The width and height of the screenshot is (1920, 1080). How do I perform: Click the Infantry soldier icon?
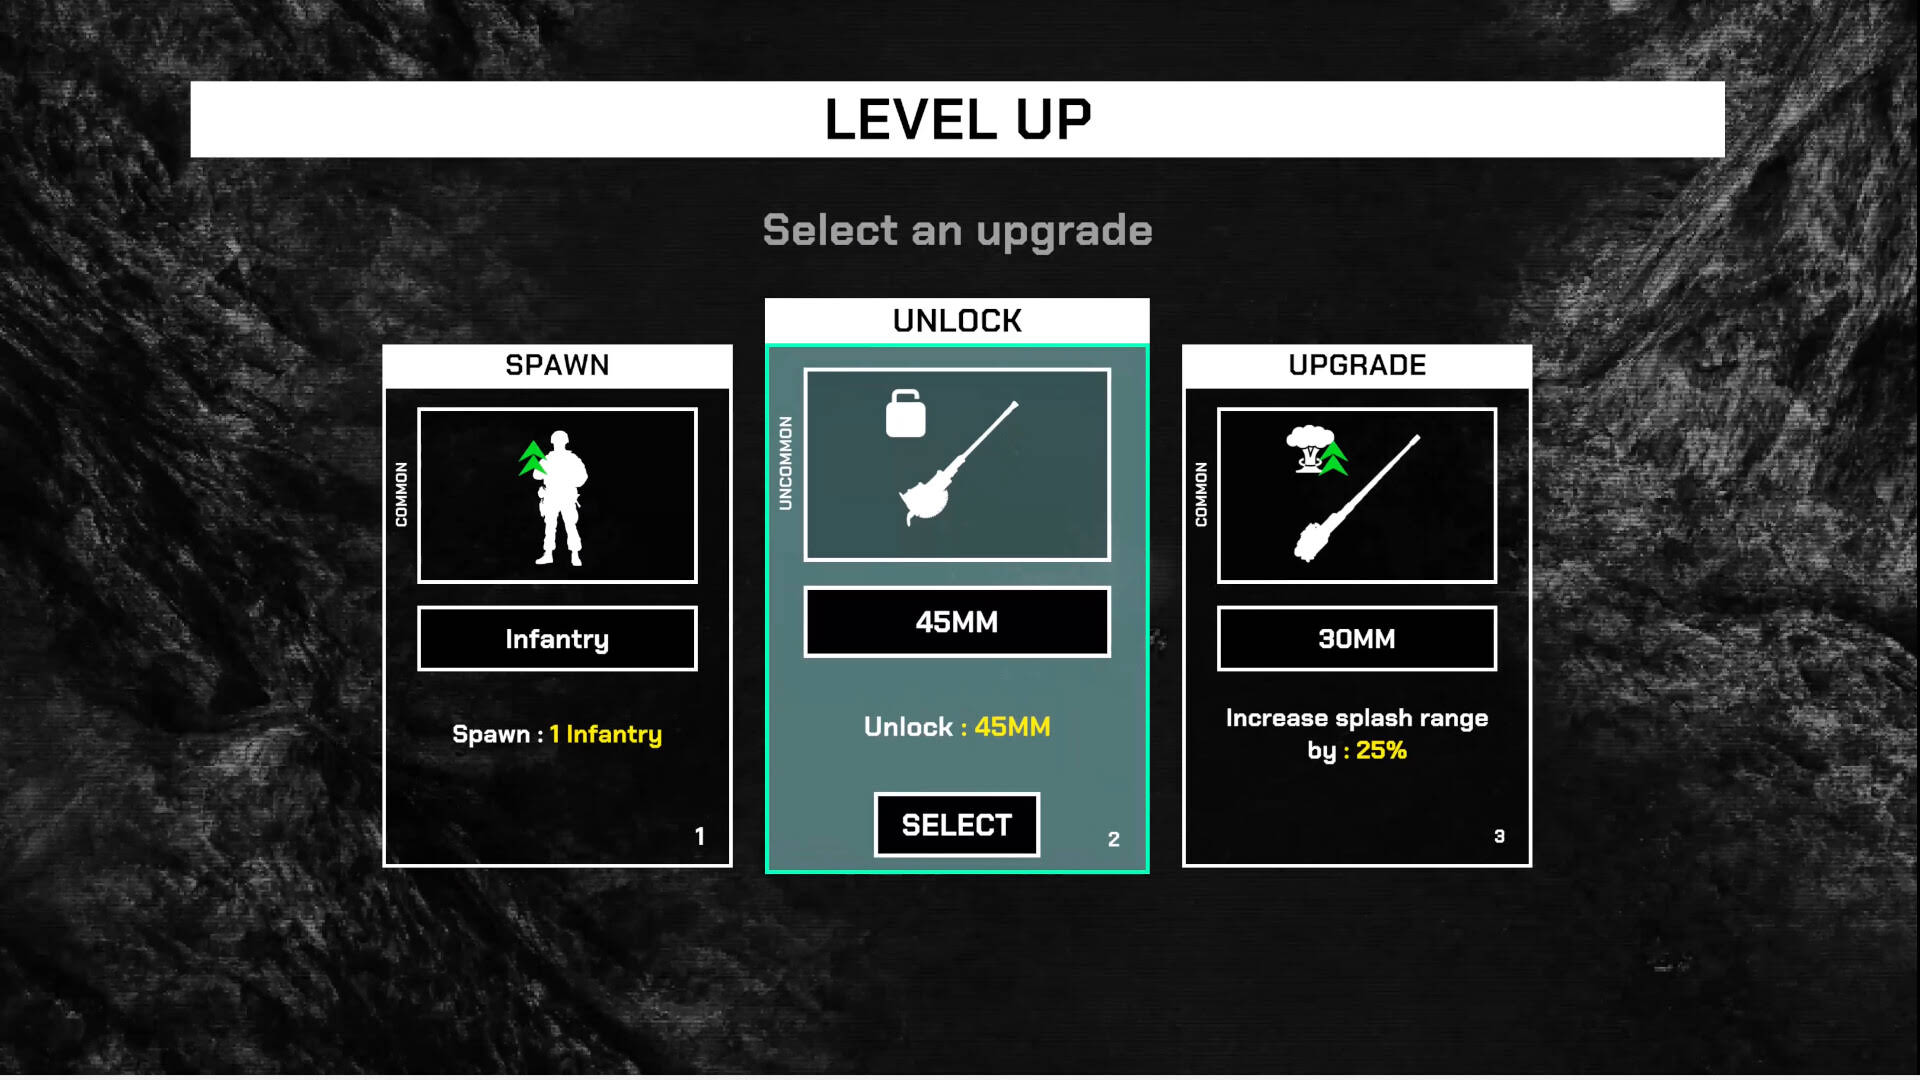coord(556,496)
